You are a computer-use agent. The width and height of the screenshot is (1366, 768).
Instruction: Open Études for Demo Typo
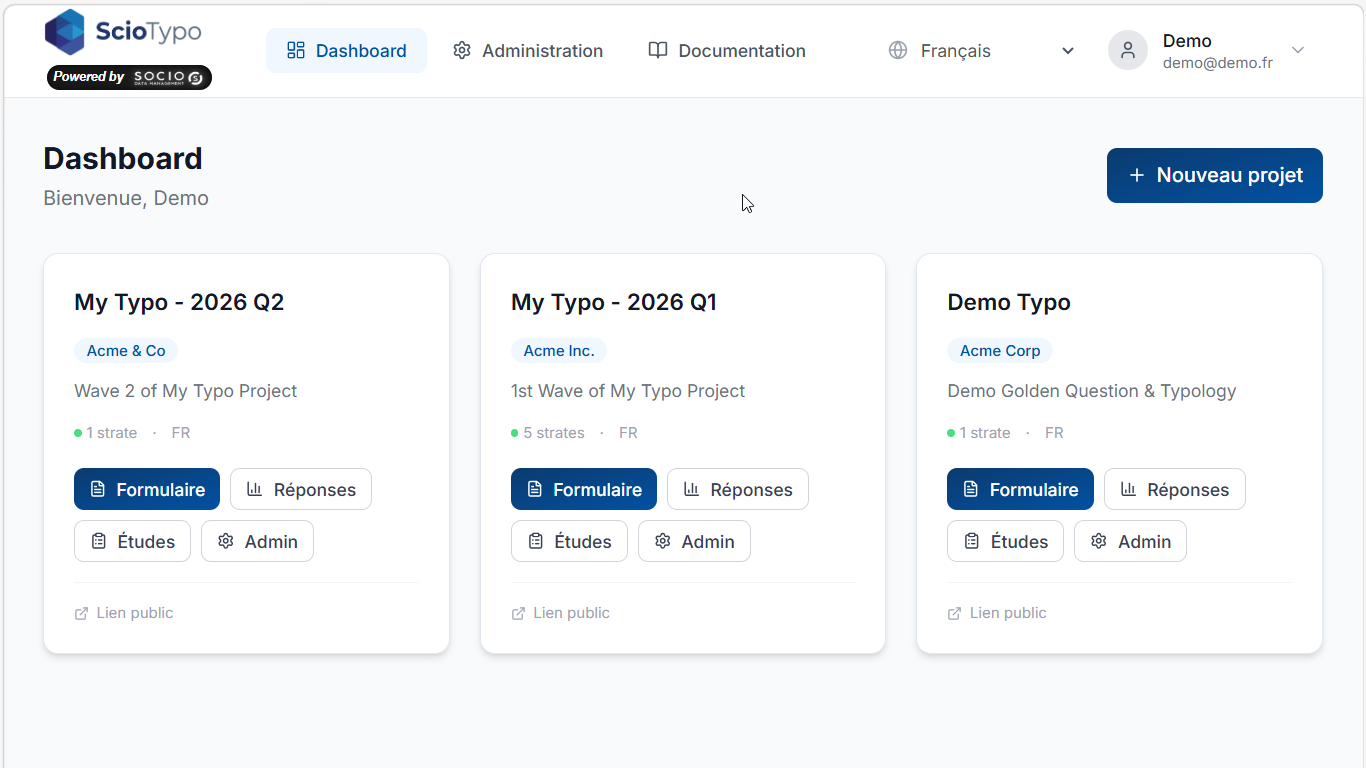click(x=1005, y=541)
